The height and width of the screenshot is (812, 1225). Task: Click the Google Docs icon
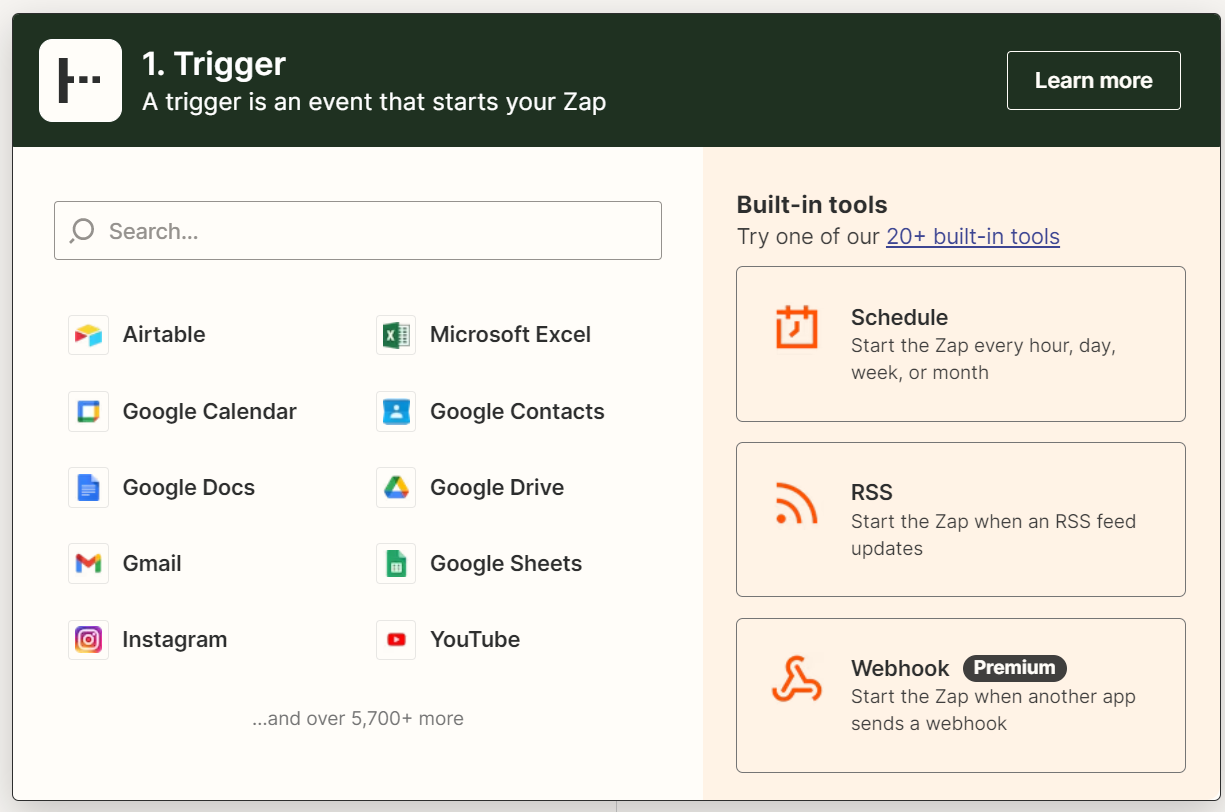coord(88,488)
